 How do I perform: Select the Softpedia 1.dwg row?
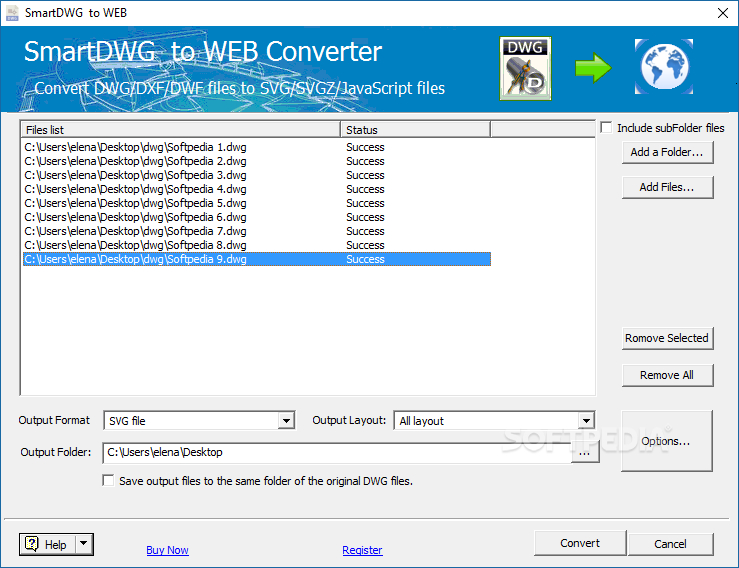tap(257, 147)
